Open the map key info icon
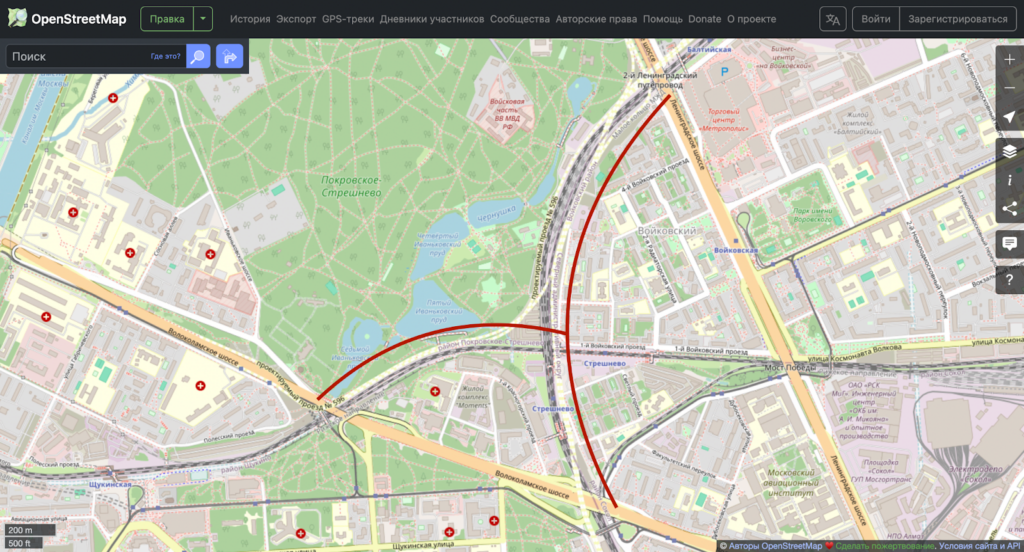Screen dimensions: 1024x552 (x=1009, y=180)
